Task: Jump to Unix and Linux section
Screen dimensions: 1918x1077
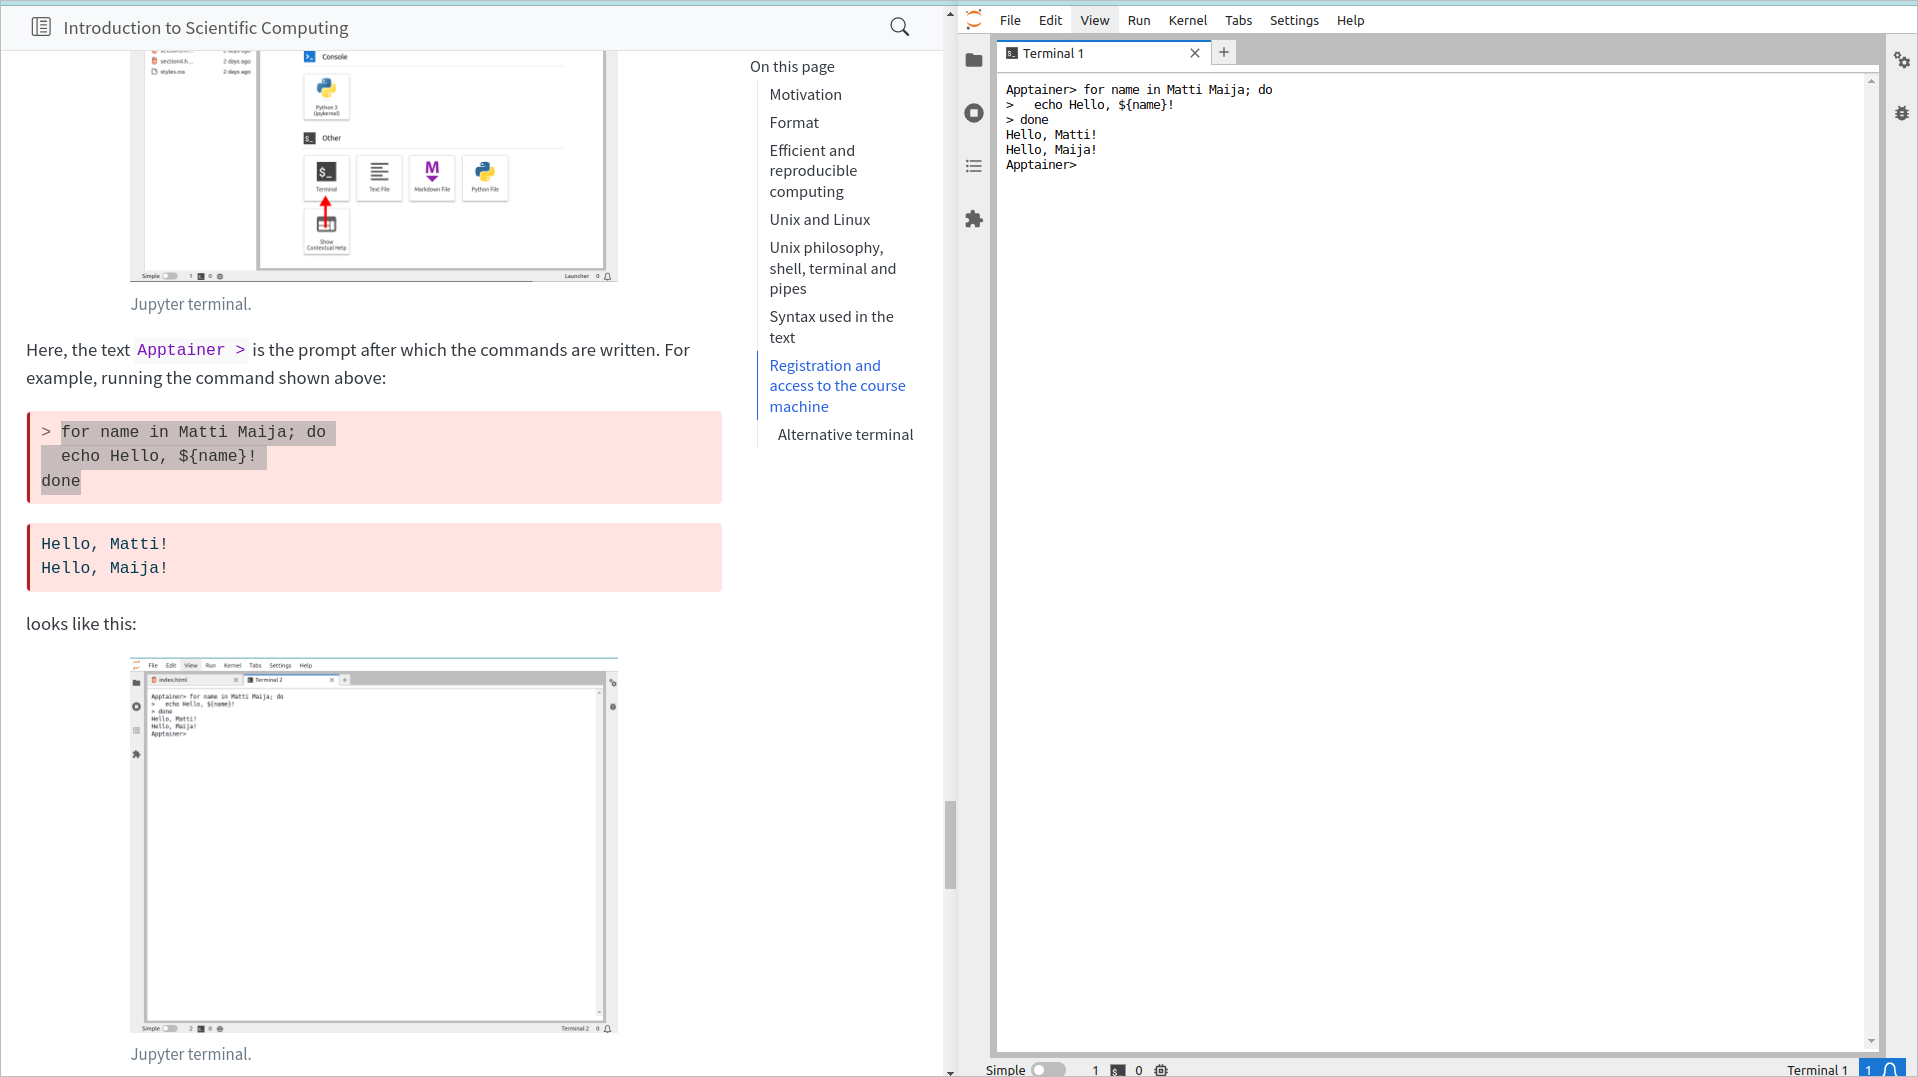Action: point(819,220)
